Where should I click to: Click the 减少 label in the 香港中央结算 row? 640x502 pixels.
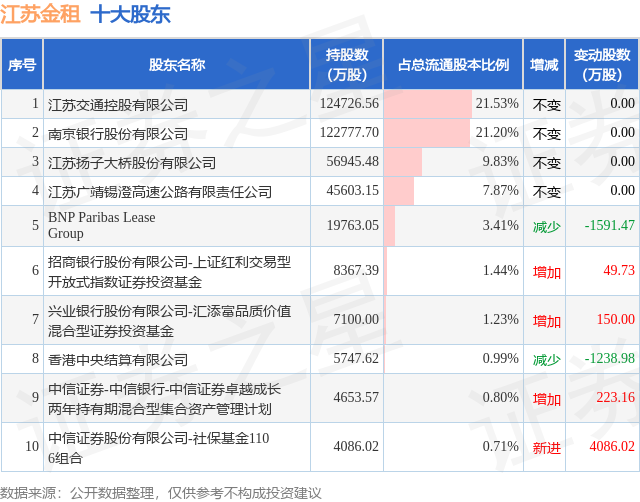547,360
